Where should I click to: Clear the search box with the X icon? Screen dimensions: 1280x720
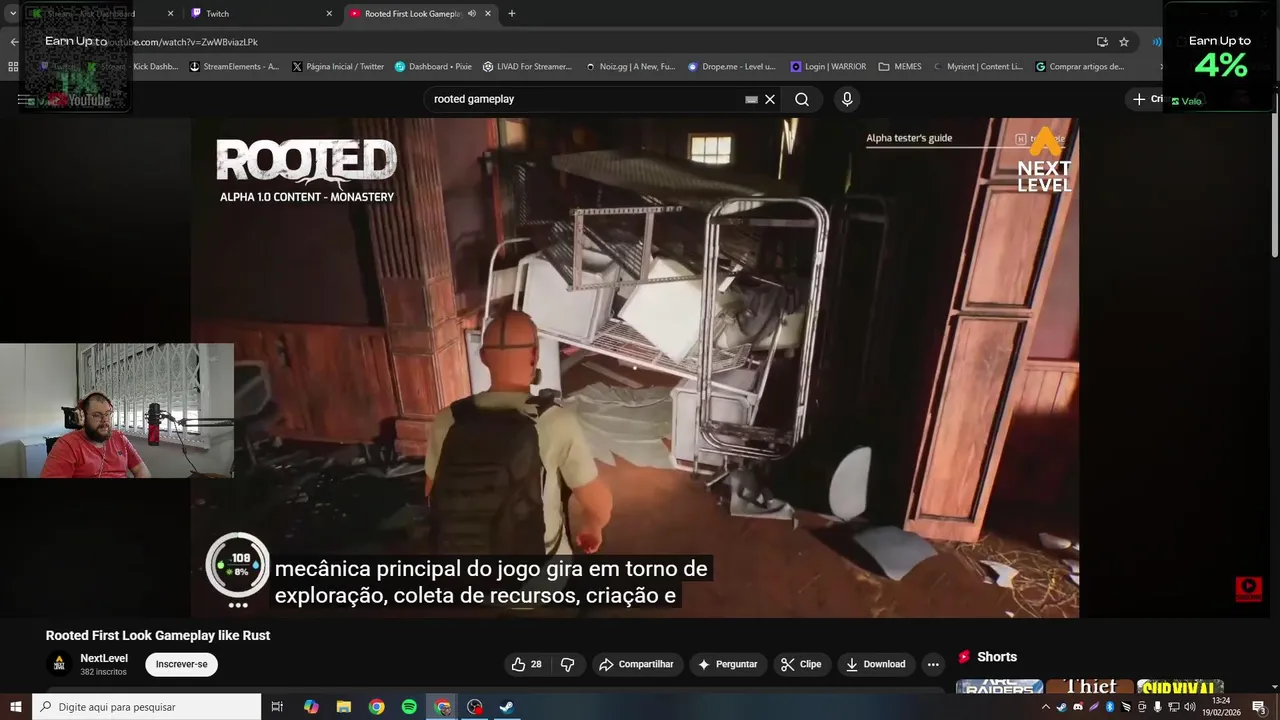pos(770,99)
